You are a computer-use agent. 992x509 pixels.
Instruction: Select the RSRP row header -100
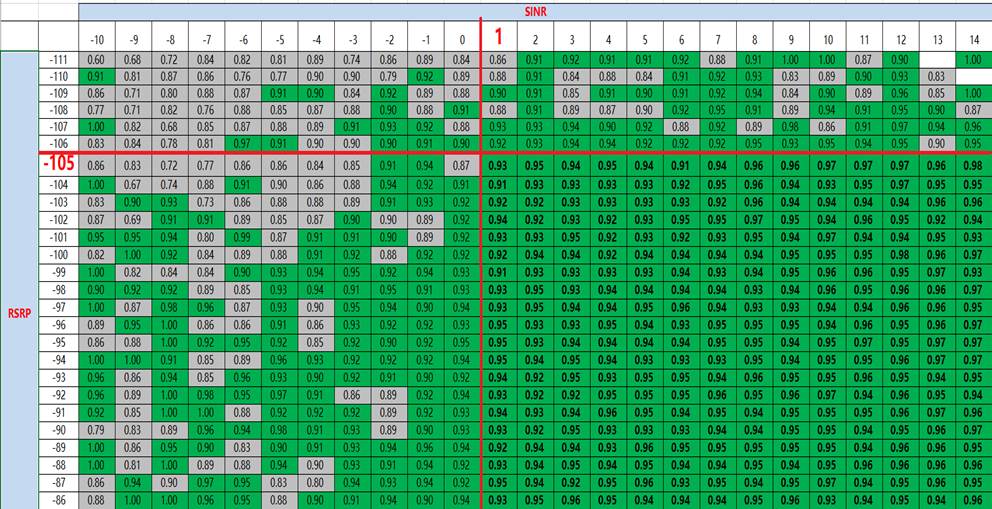pyautogui.click(x=59, y=256)
